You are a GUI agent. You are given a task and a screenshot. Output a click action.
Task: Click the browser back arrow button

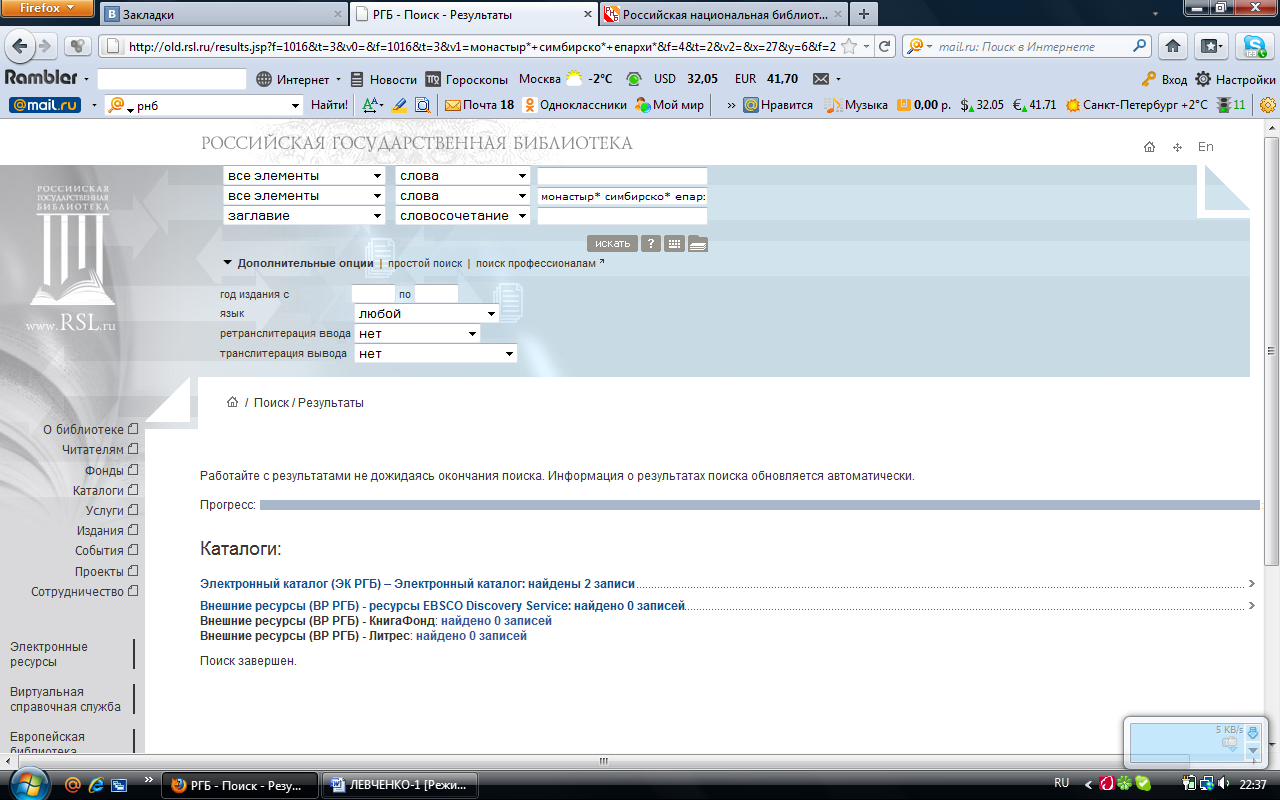pos(22,46)
